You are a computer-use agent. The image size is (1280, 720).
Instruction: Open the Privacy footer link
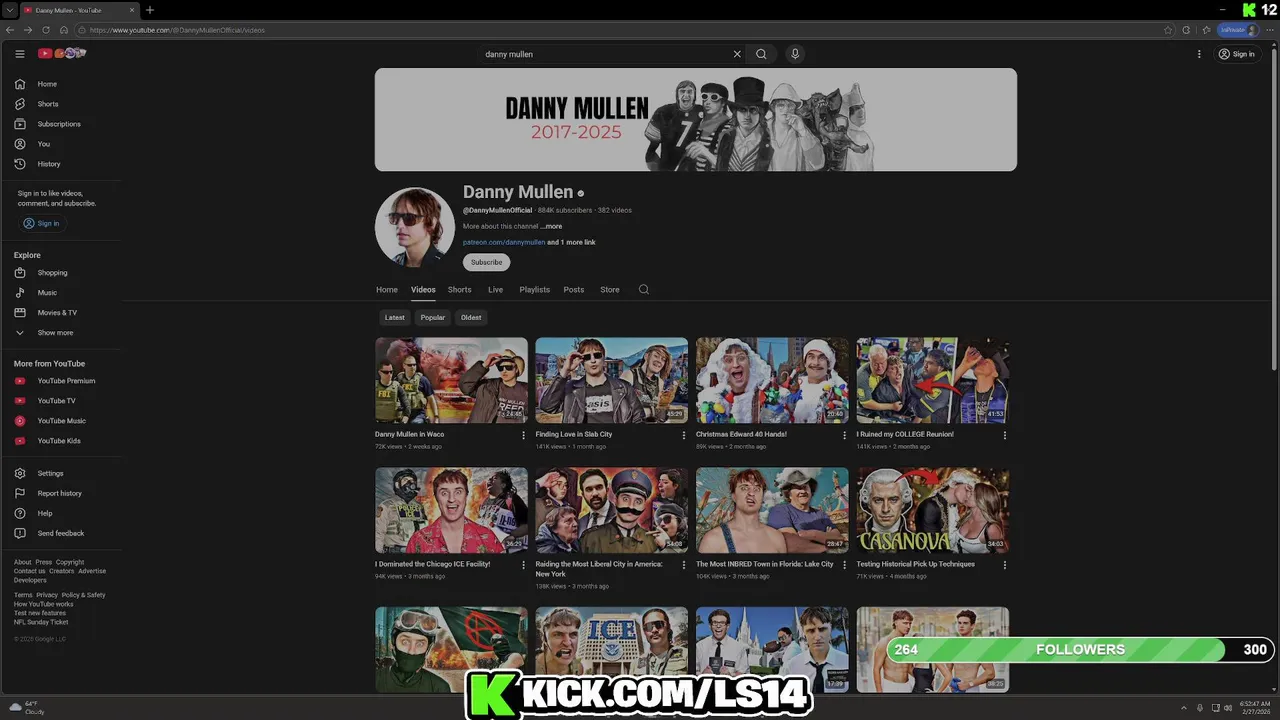coord(47,595)
